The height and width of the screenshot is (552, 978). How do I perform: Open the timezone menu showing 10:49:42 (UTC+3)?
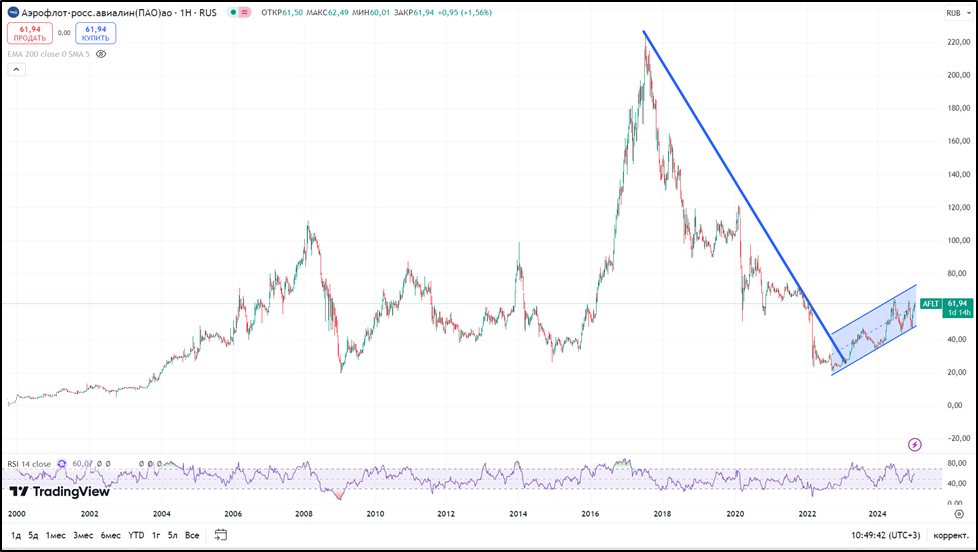click(885, 535)
